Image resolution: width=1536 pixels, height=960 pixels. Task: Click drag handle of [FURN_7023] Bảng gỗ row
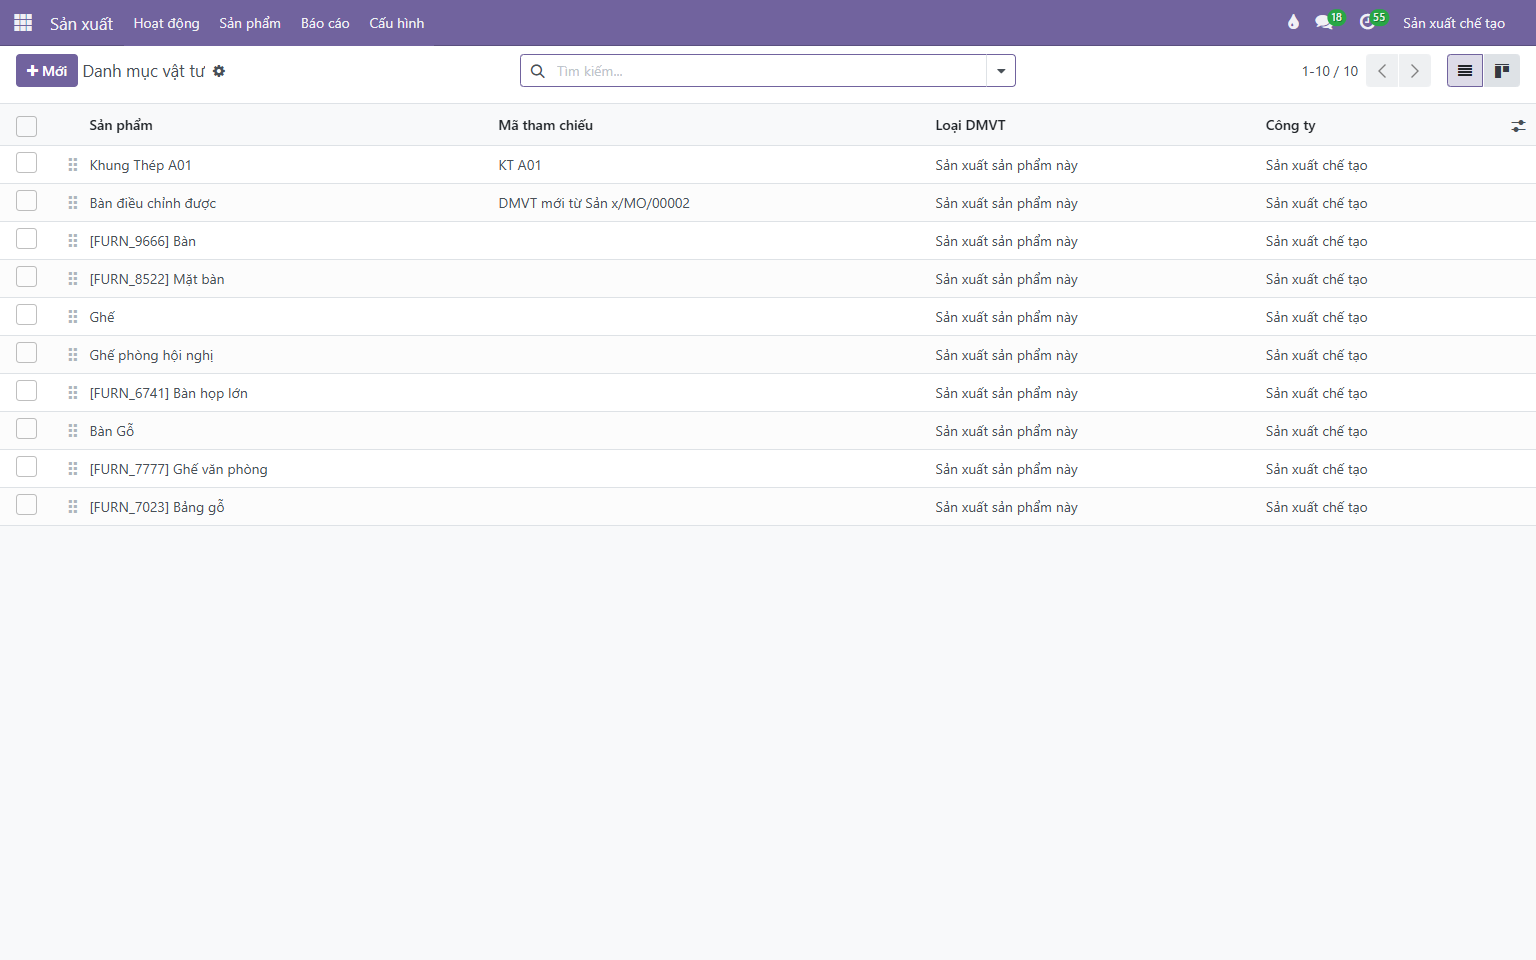click(73, 507)
